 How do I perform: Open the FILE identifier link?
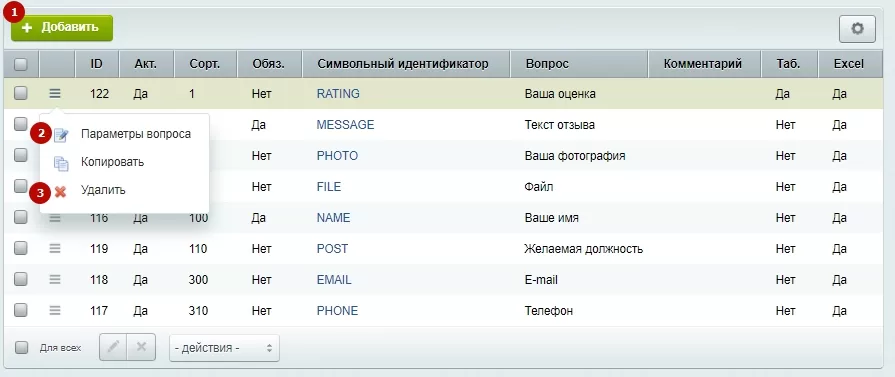click(329, 187)
